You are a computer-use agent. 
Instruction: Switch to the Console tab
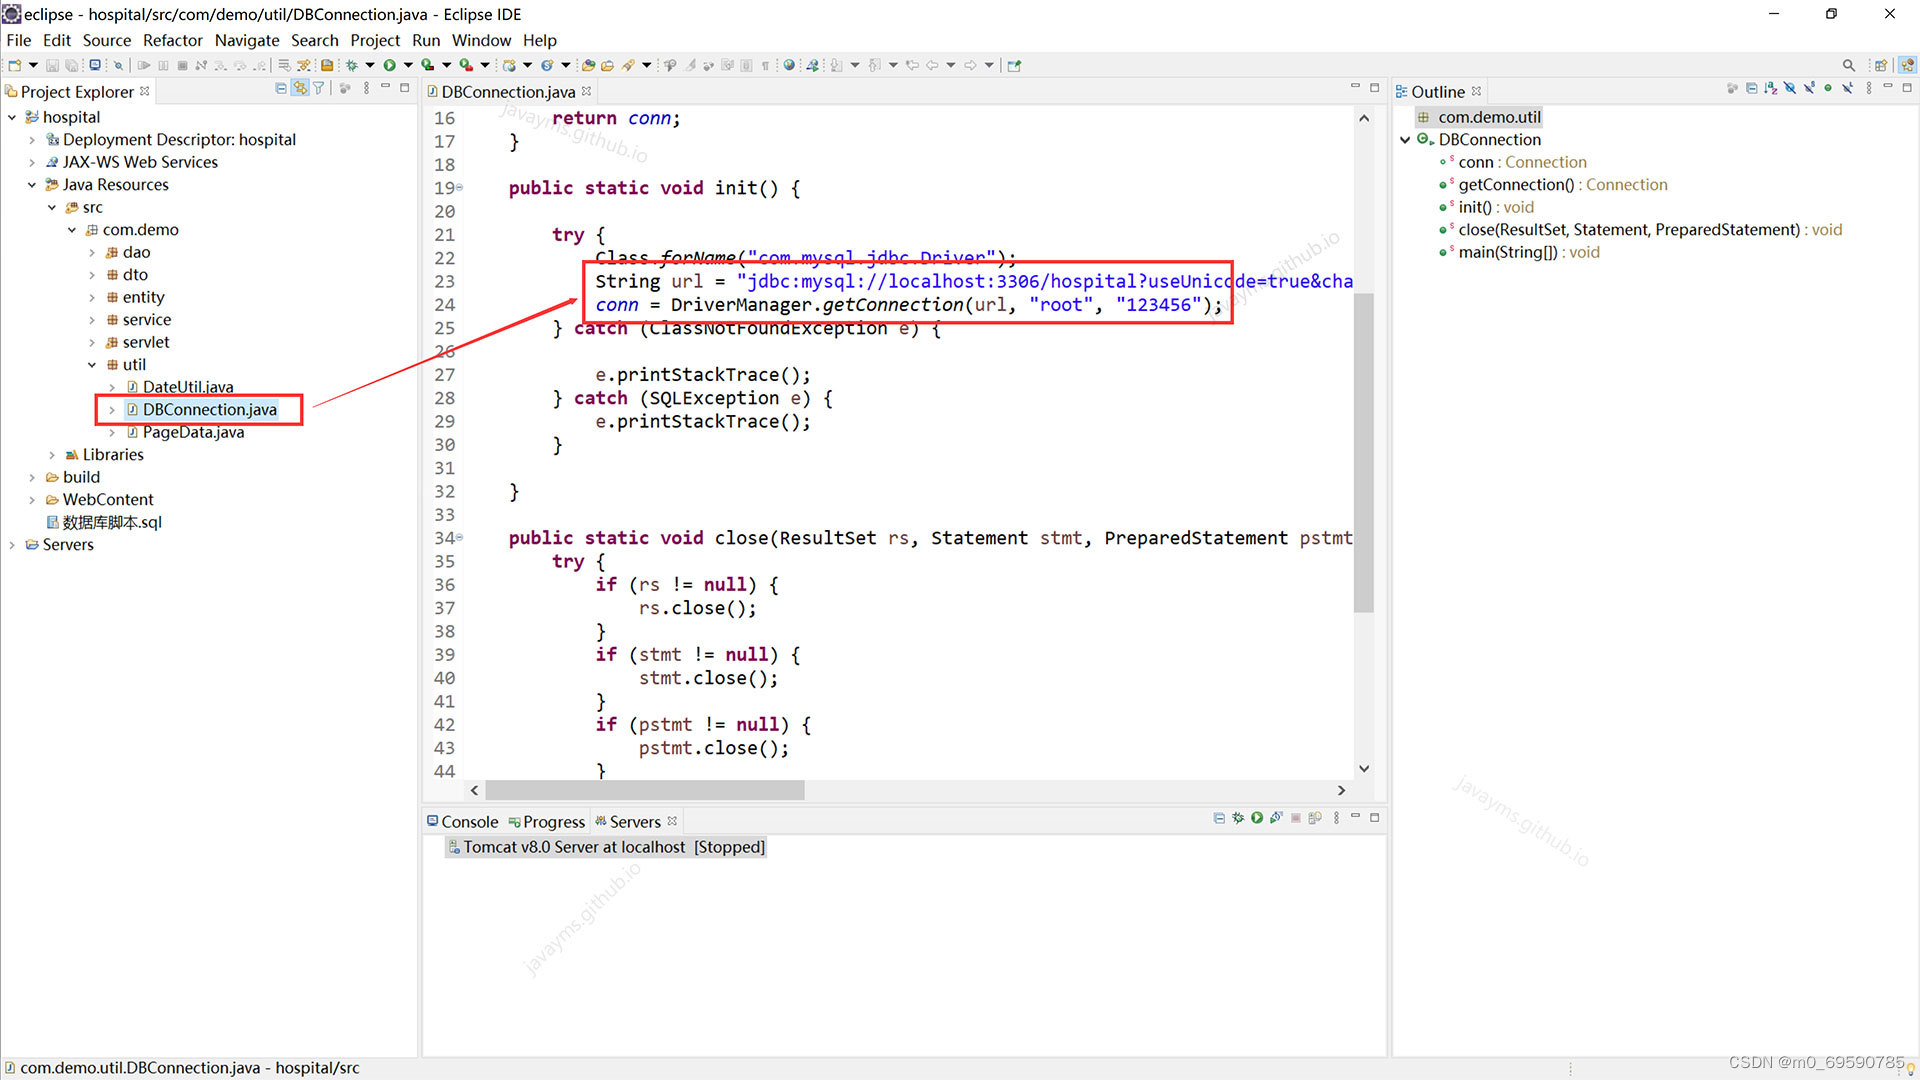pyautogui.click(x=462, y=822)
